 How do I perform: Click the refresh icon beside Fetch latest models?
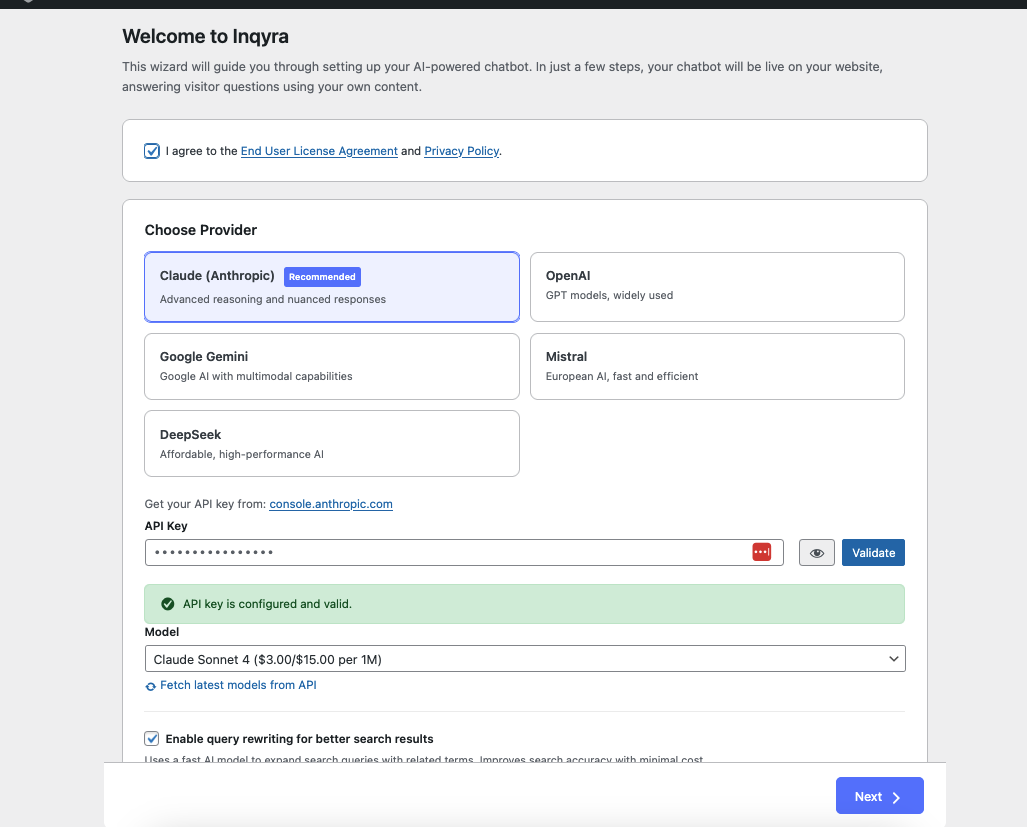(x=151, y=685)
